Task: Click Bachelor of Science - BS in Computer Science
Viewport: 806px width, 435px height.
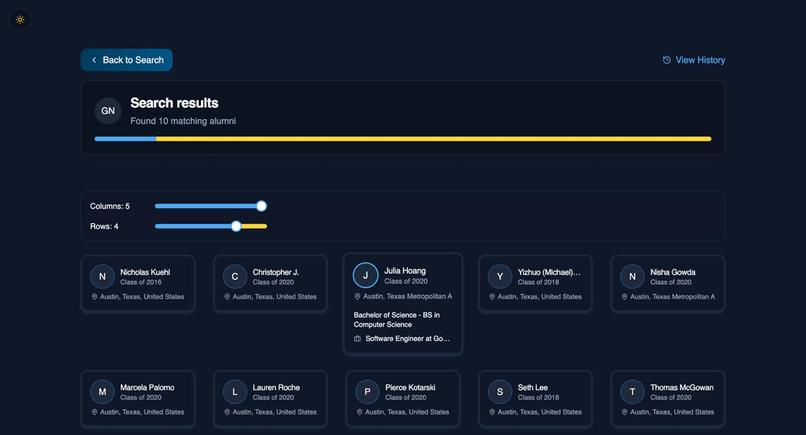Action: point(397,319)
